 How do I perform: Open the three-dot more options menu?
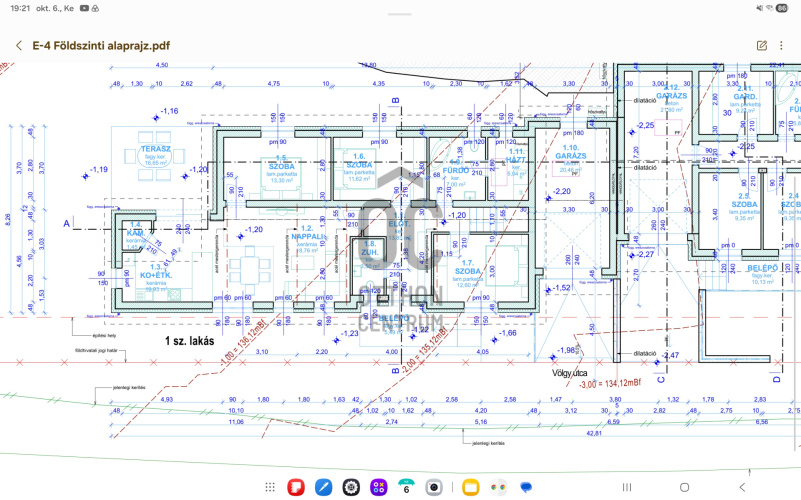click(781, 45)
